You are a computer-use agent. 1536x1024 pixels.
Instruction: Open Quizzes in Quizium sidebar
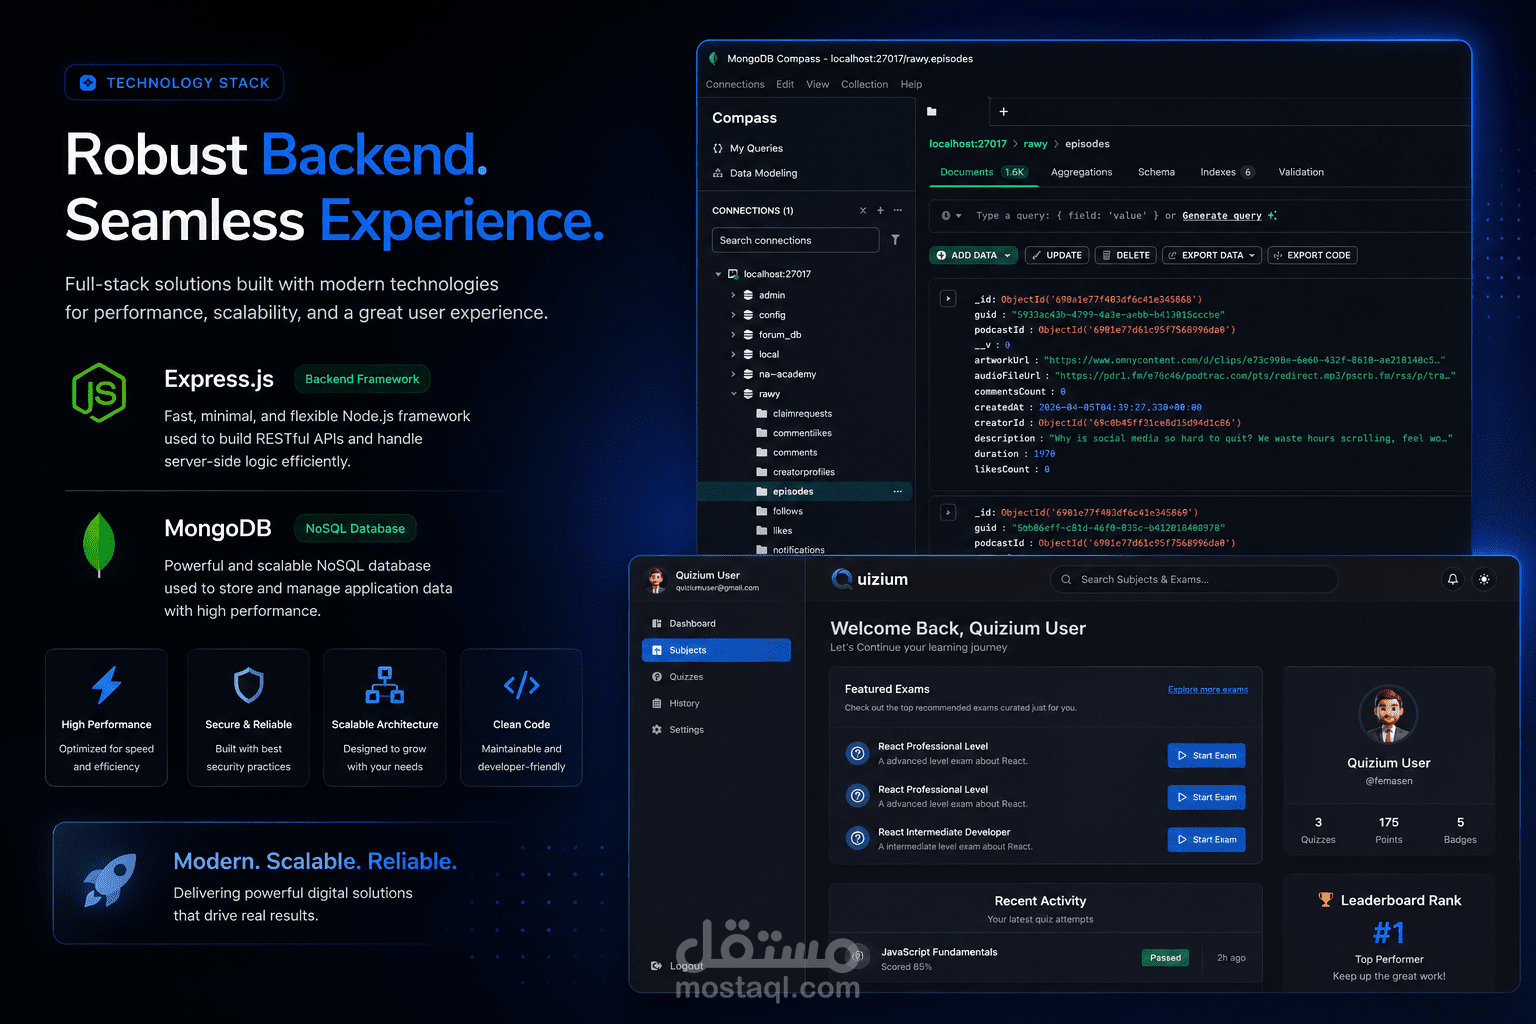(x=677, y=677)
